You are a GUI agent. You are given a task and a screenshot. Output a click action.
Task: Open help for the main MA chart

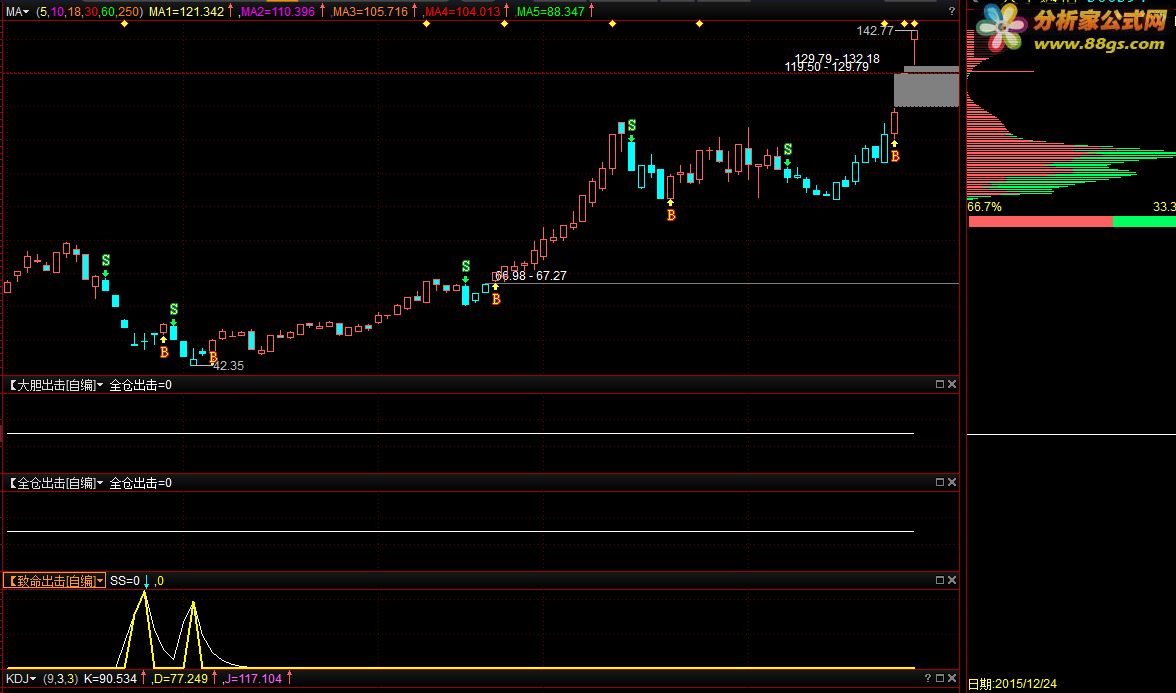point(952,11)
